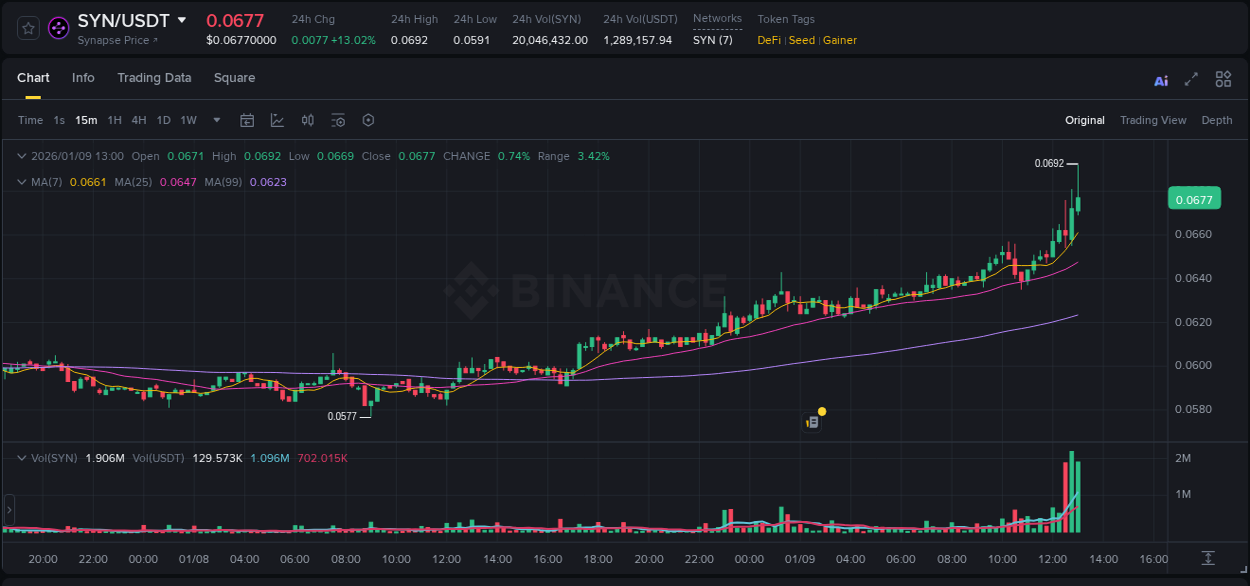Select the 1H timeframe interval
Screen dimensions: 1250x586
pyautogui.click(x=115, y=120)
